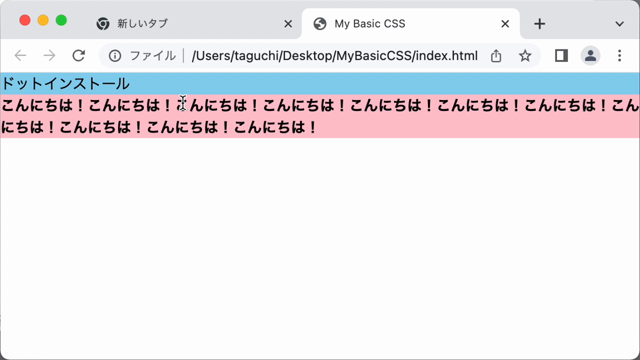Click the yellow minimize window button
The width and height of the screenshot is (640, 360).
point(43,20)
